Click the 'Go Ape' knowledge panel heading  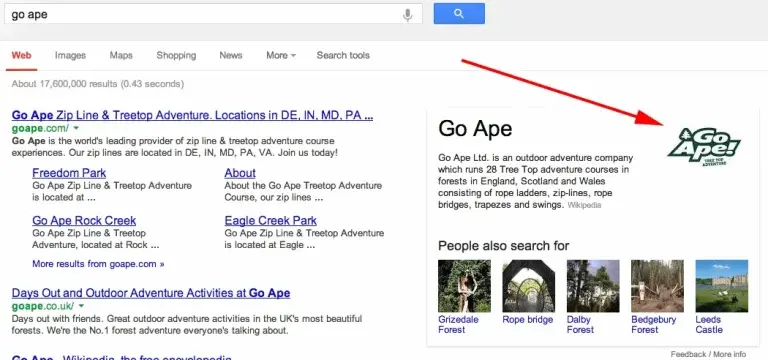click(475, 129)
